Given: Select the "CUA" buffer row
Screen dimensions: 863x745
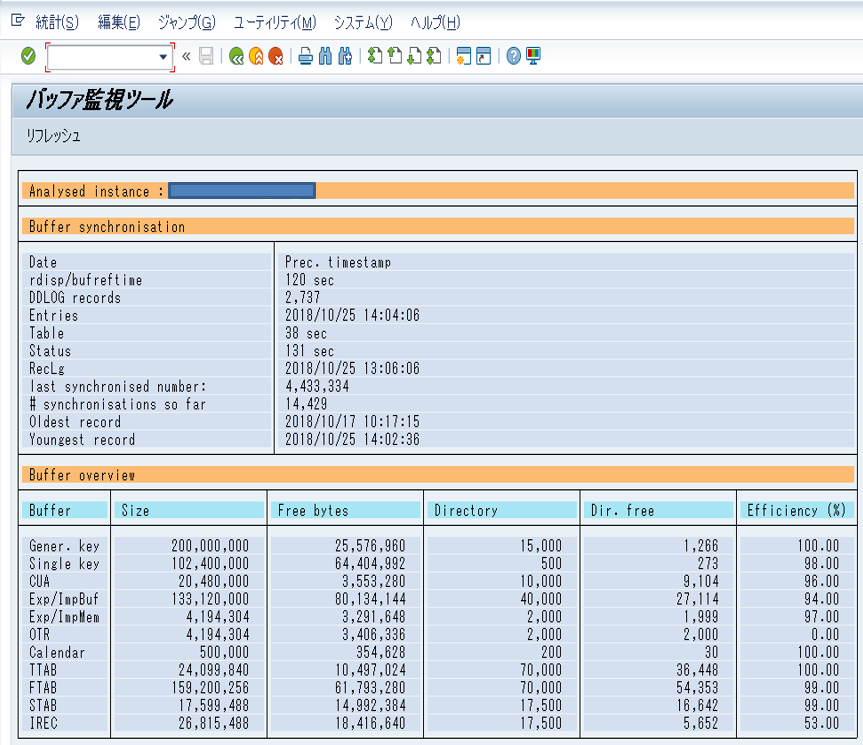Looking at the screenshot, I should [436, 582].
